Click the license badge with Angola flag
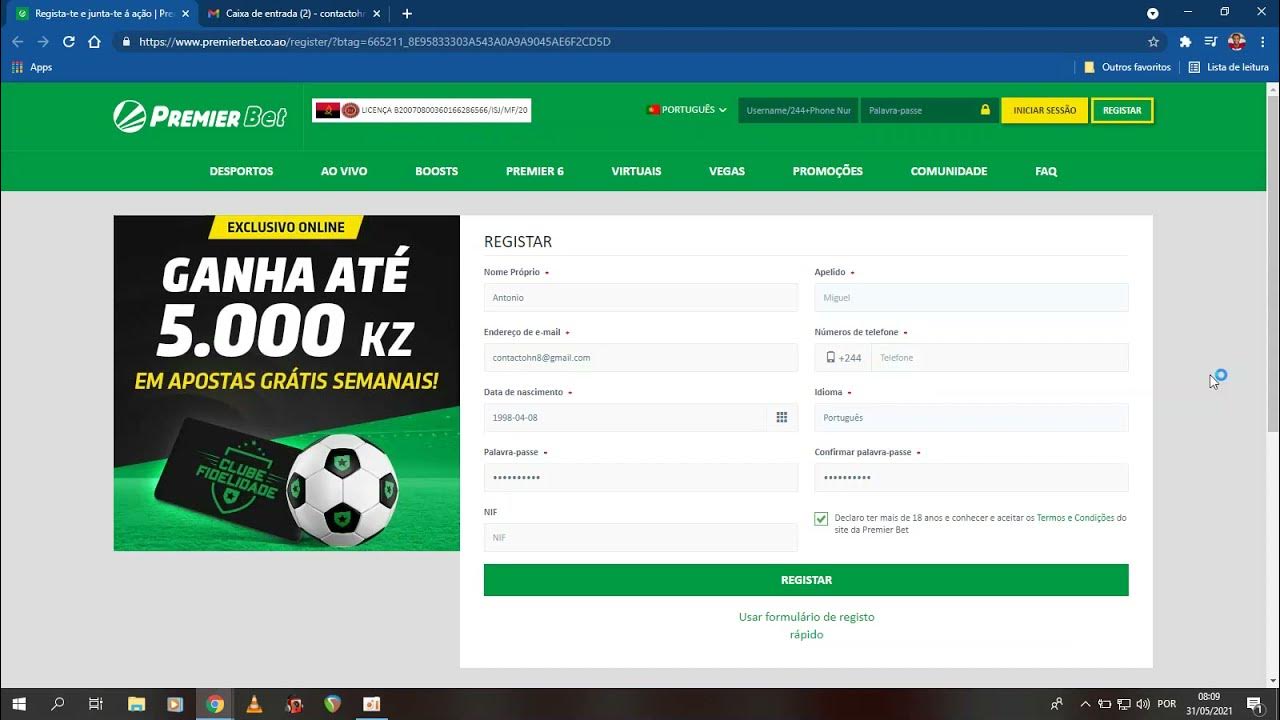This screenshot has height=720, width=1280. [421, 110]
